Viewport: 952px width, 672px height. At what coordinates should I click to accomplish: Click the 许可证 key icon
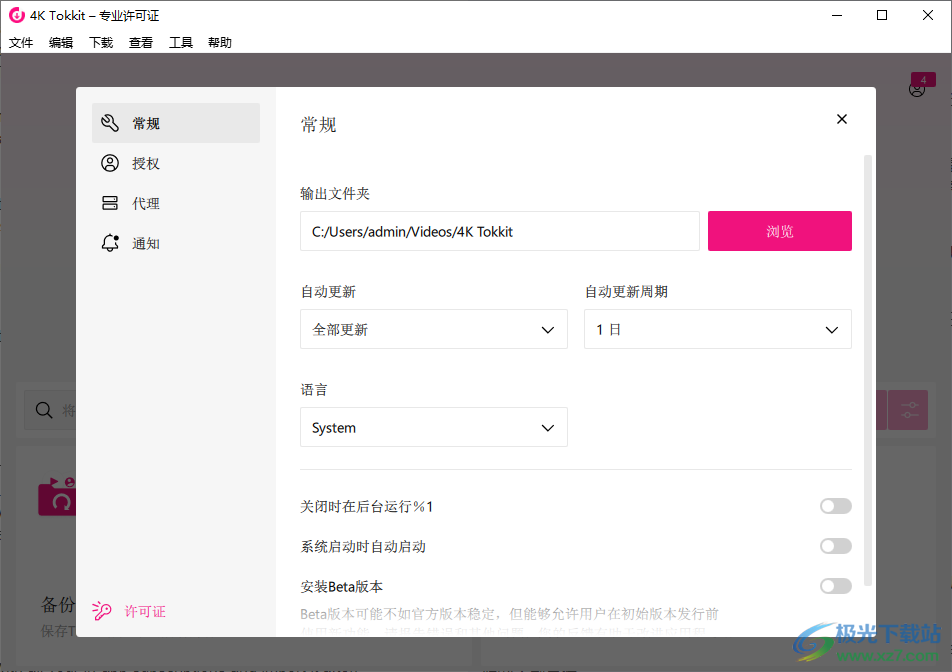click(101, 611)
